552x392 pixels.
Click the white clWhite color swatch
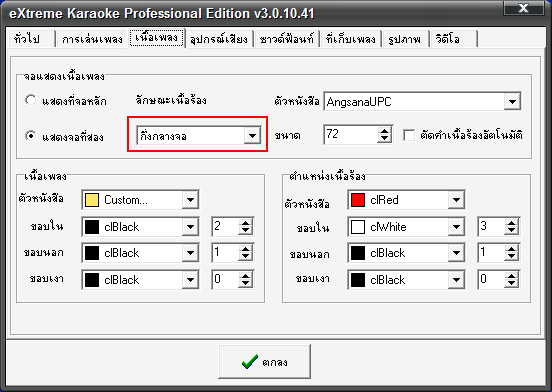(358, 227)
